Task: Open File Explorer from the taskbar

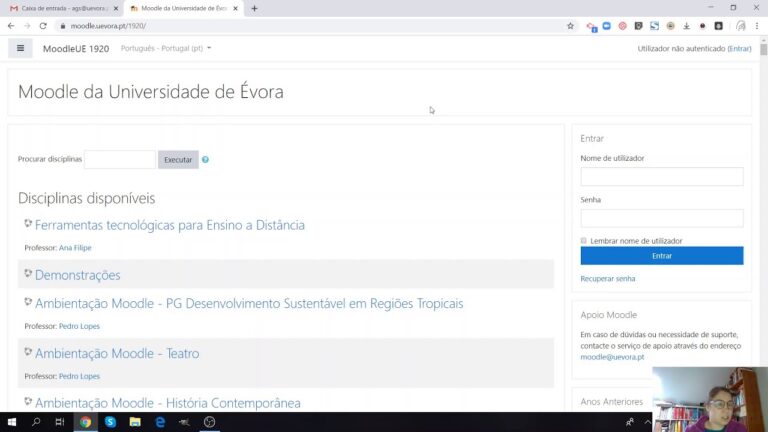Action: click(x=135, y=422)
